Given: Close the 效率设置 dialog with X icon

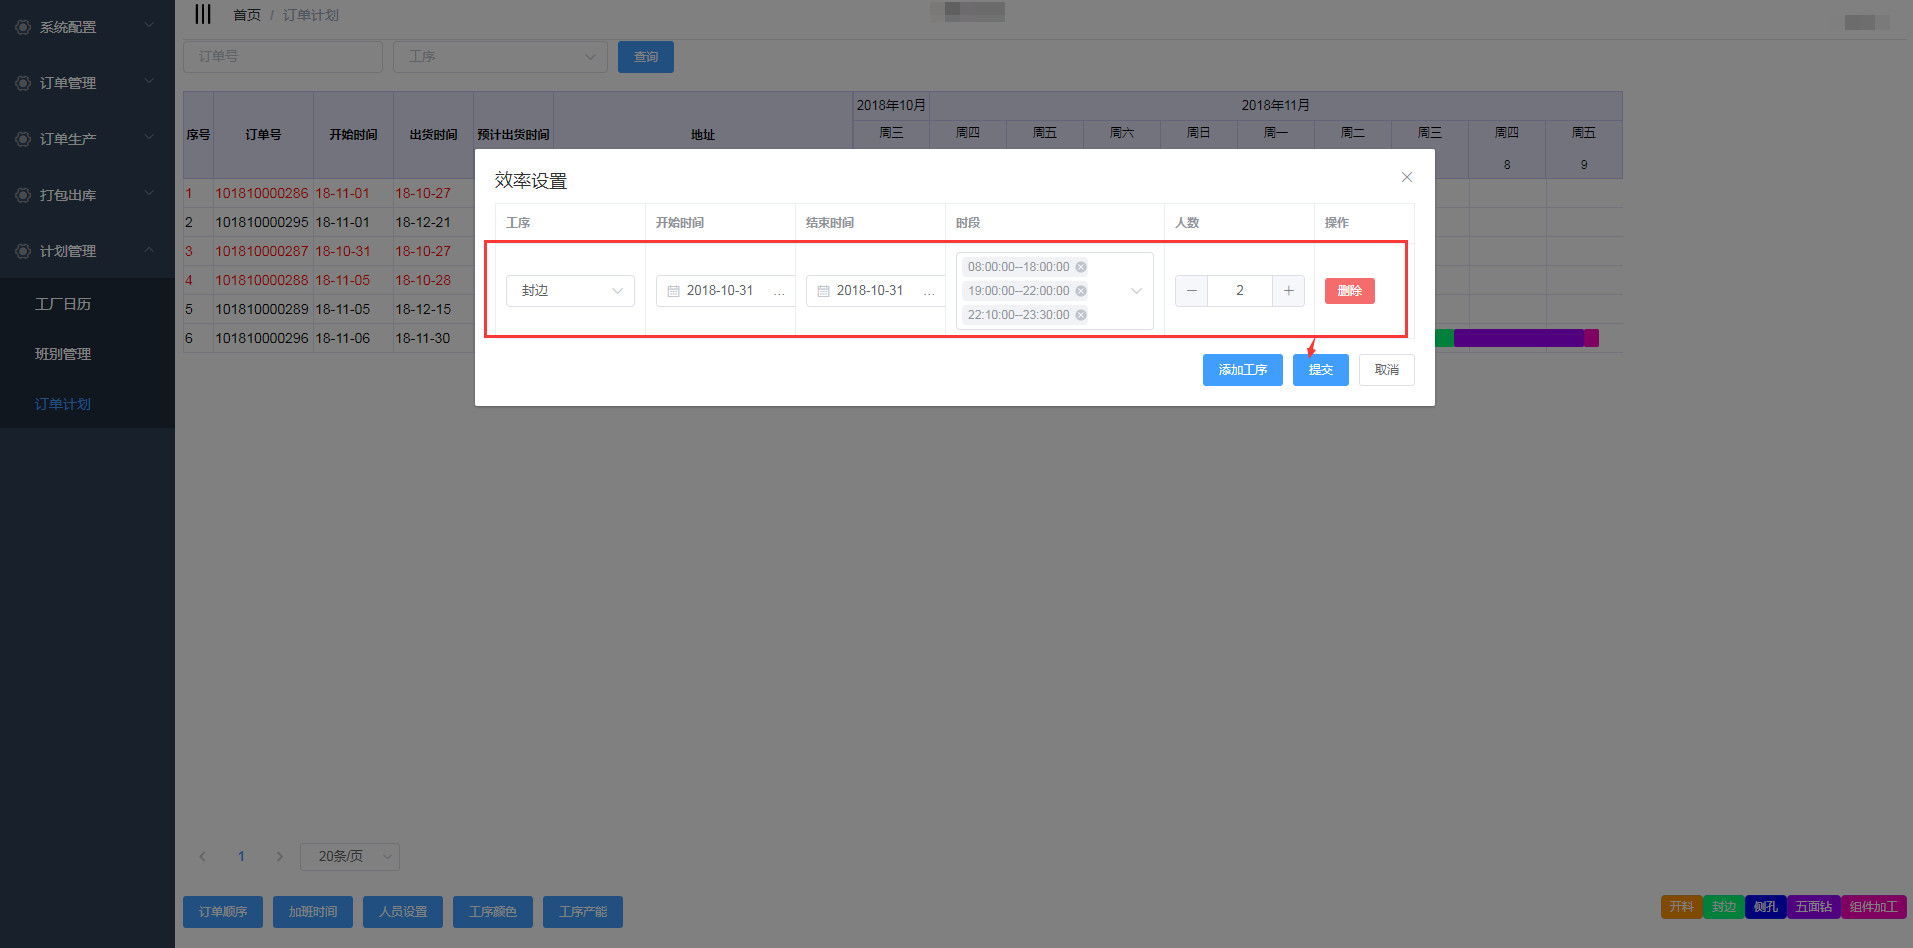Looking at the screenshot, I should tap(1406, 177).
